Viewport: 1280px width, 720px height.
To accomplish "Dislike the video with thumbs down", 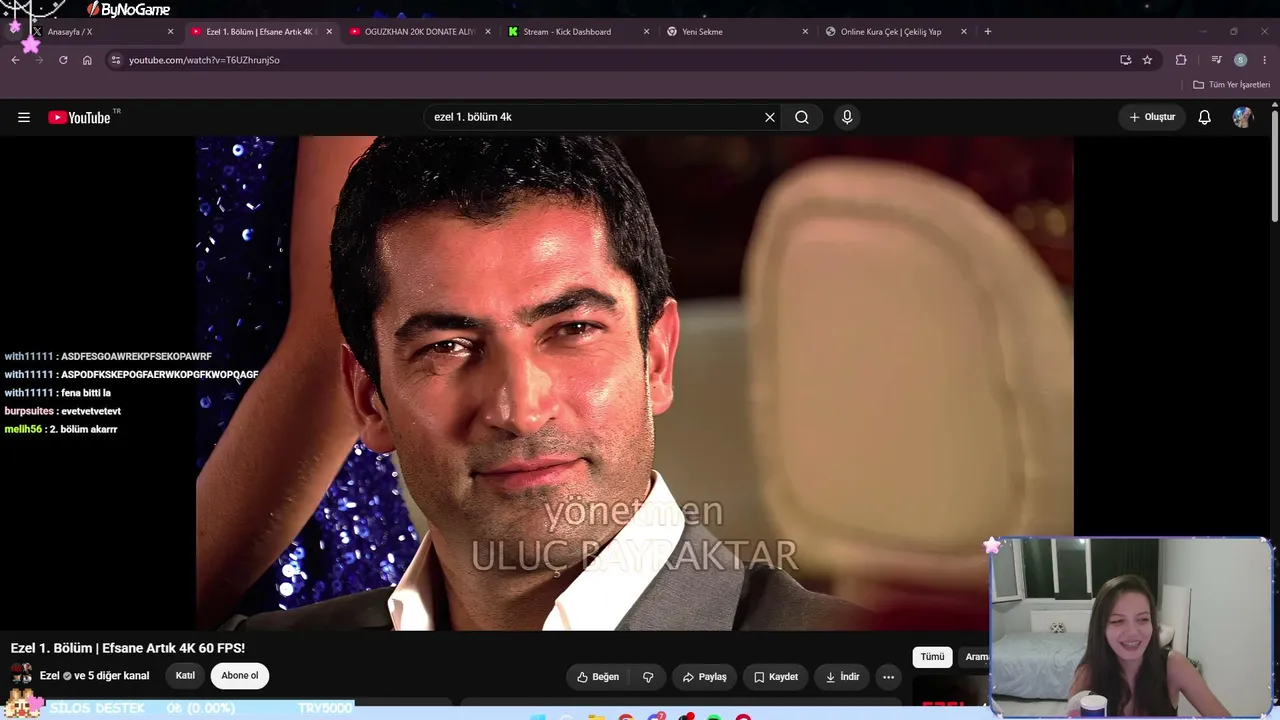I will 648,677.
